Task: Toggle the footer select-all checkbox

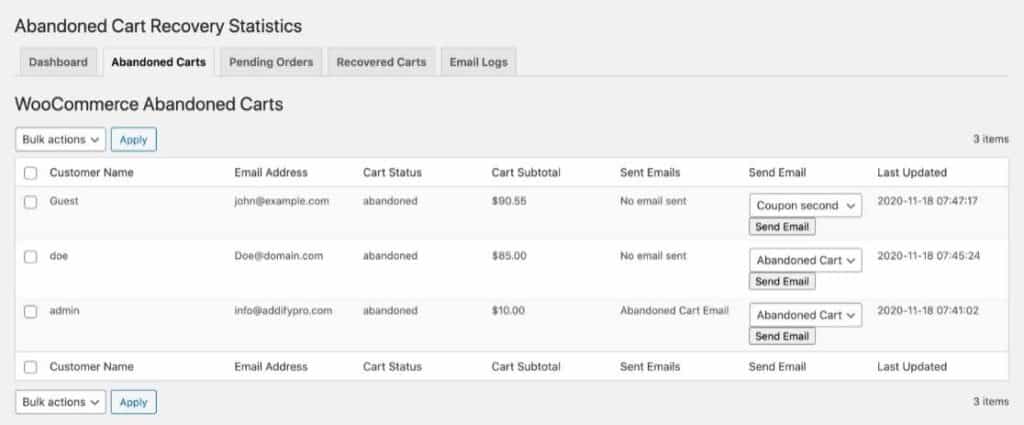Action: [31, 367]
